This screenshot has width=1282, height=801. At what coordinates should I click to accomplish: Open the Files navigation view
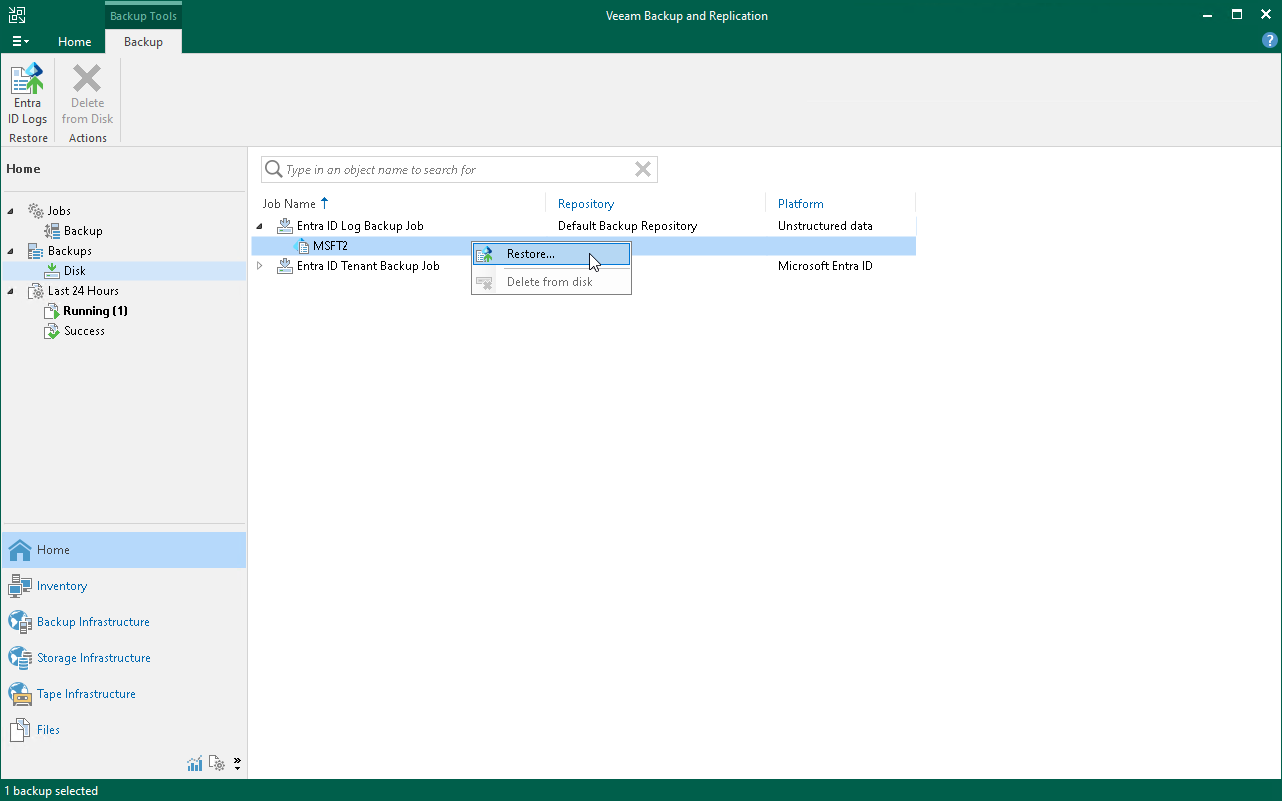[x=123, y=730]
